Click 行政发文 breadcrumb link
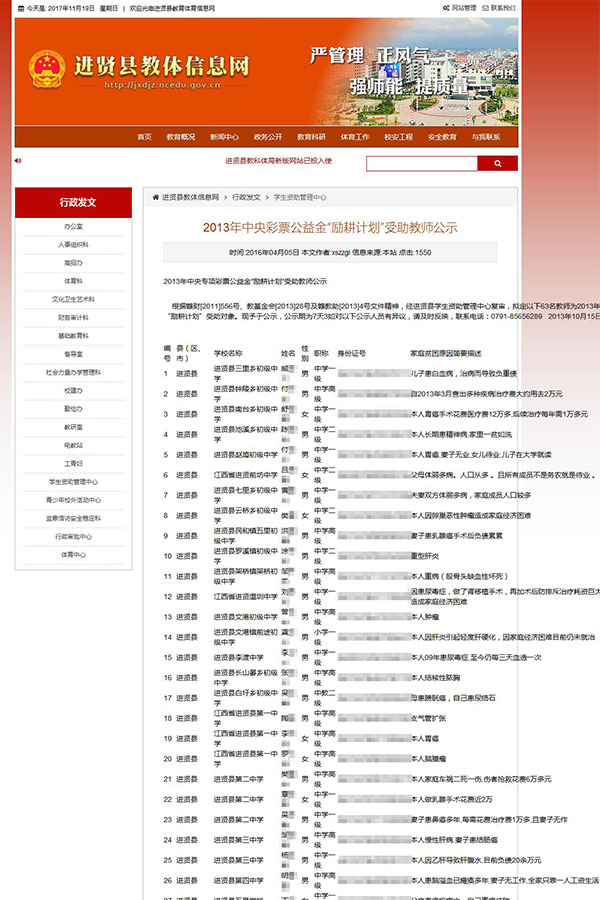The width and height of the screenshot is (600, 900). (x=246, y=197)
